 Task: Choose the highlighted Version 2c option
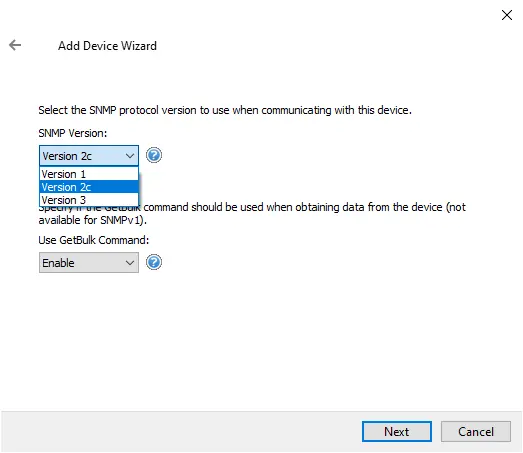click(89, 187)
